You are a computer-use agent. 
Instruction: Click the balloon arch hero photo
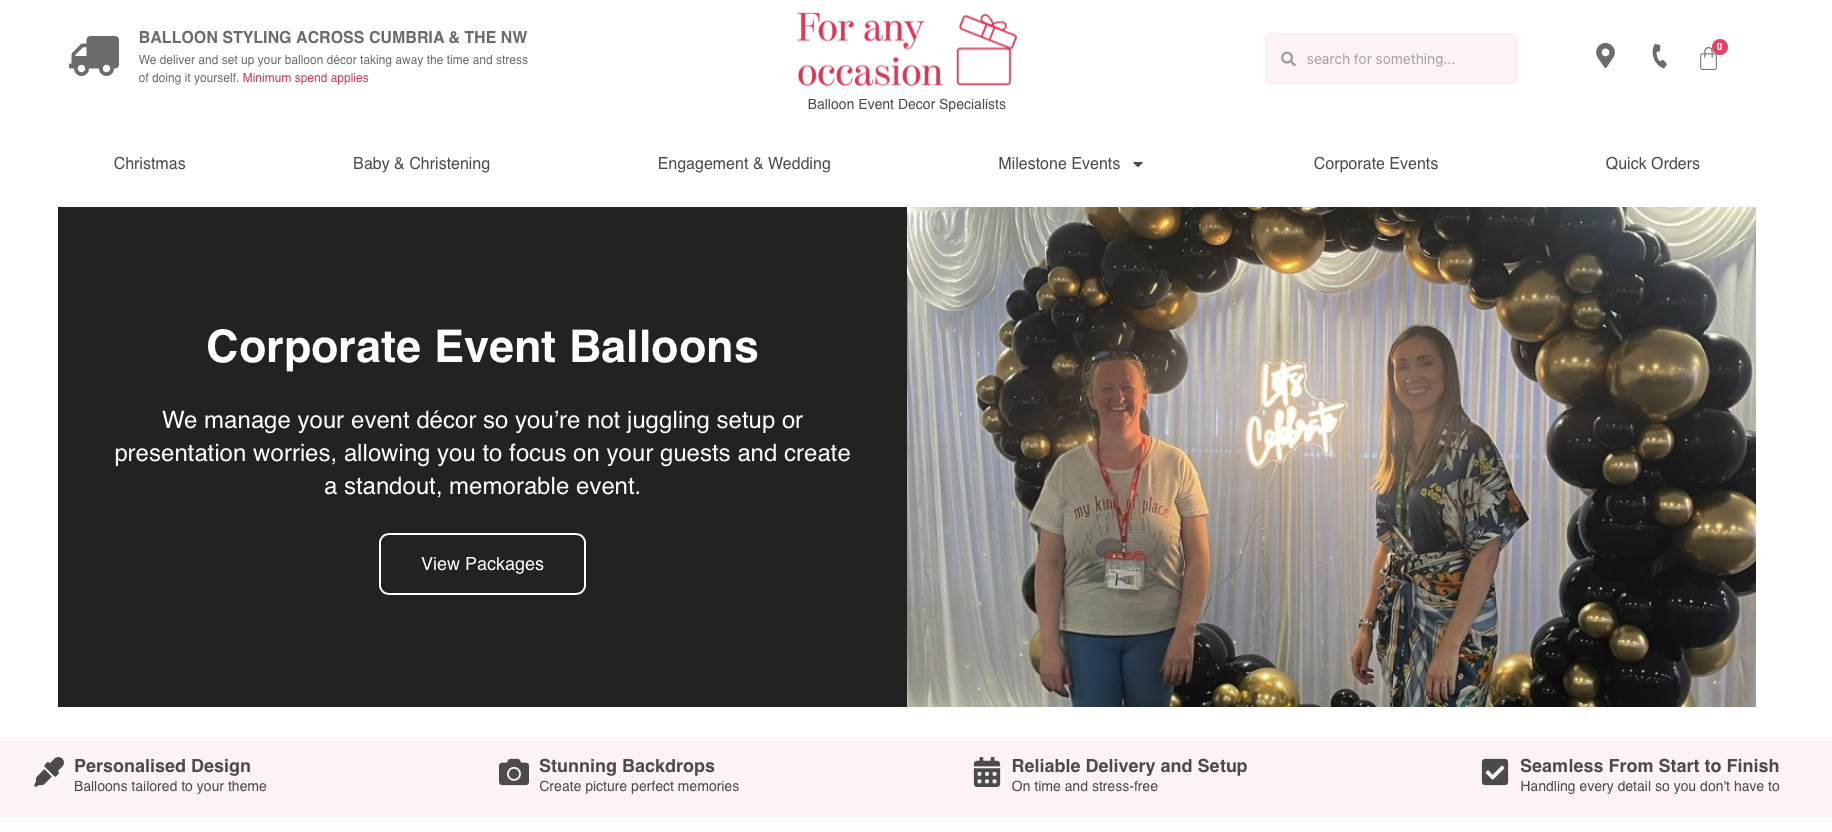pyautogui.click(x=1330, y=457)
